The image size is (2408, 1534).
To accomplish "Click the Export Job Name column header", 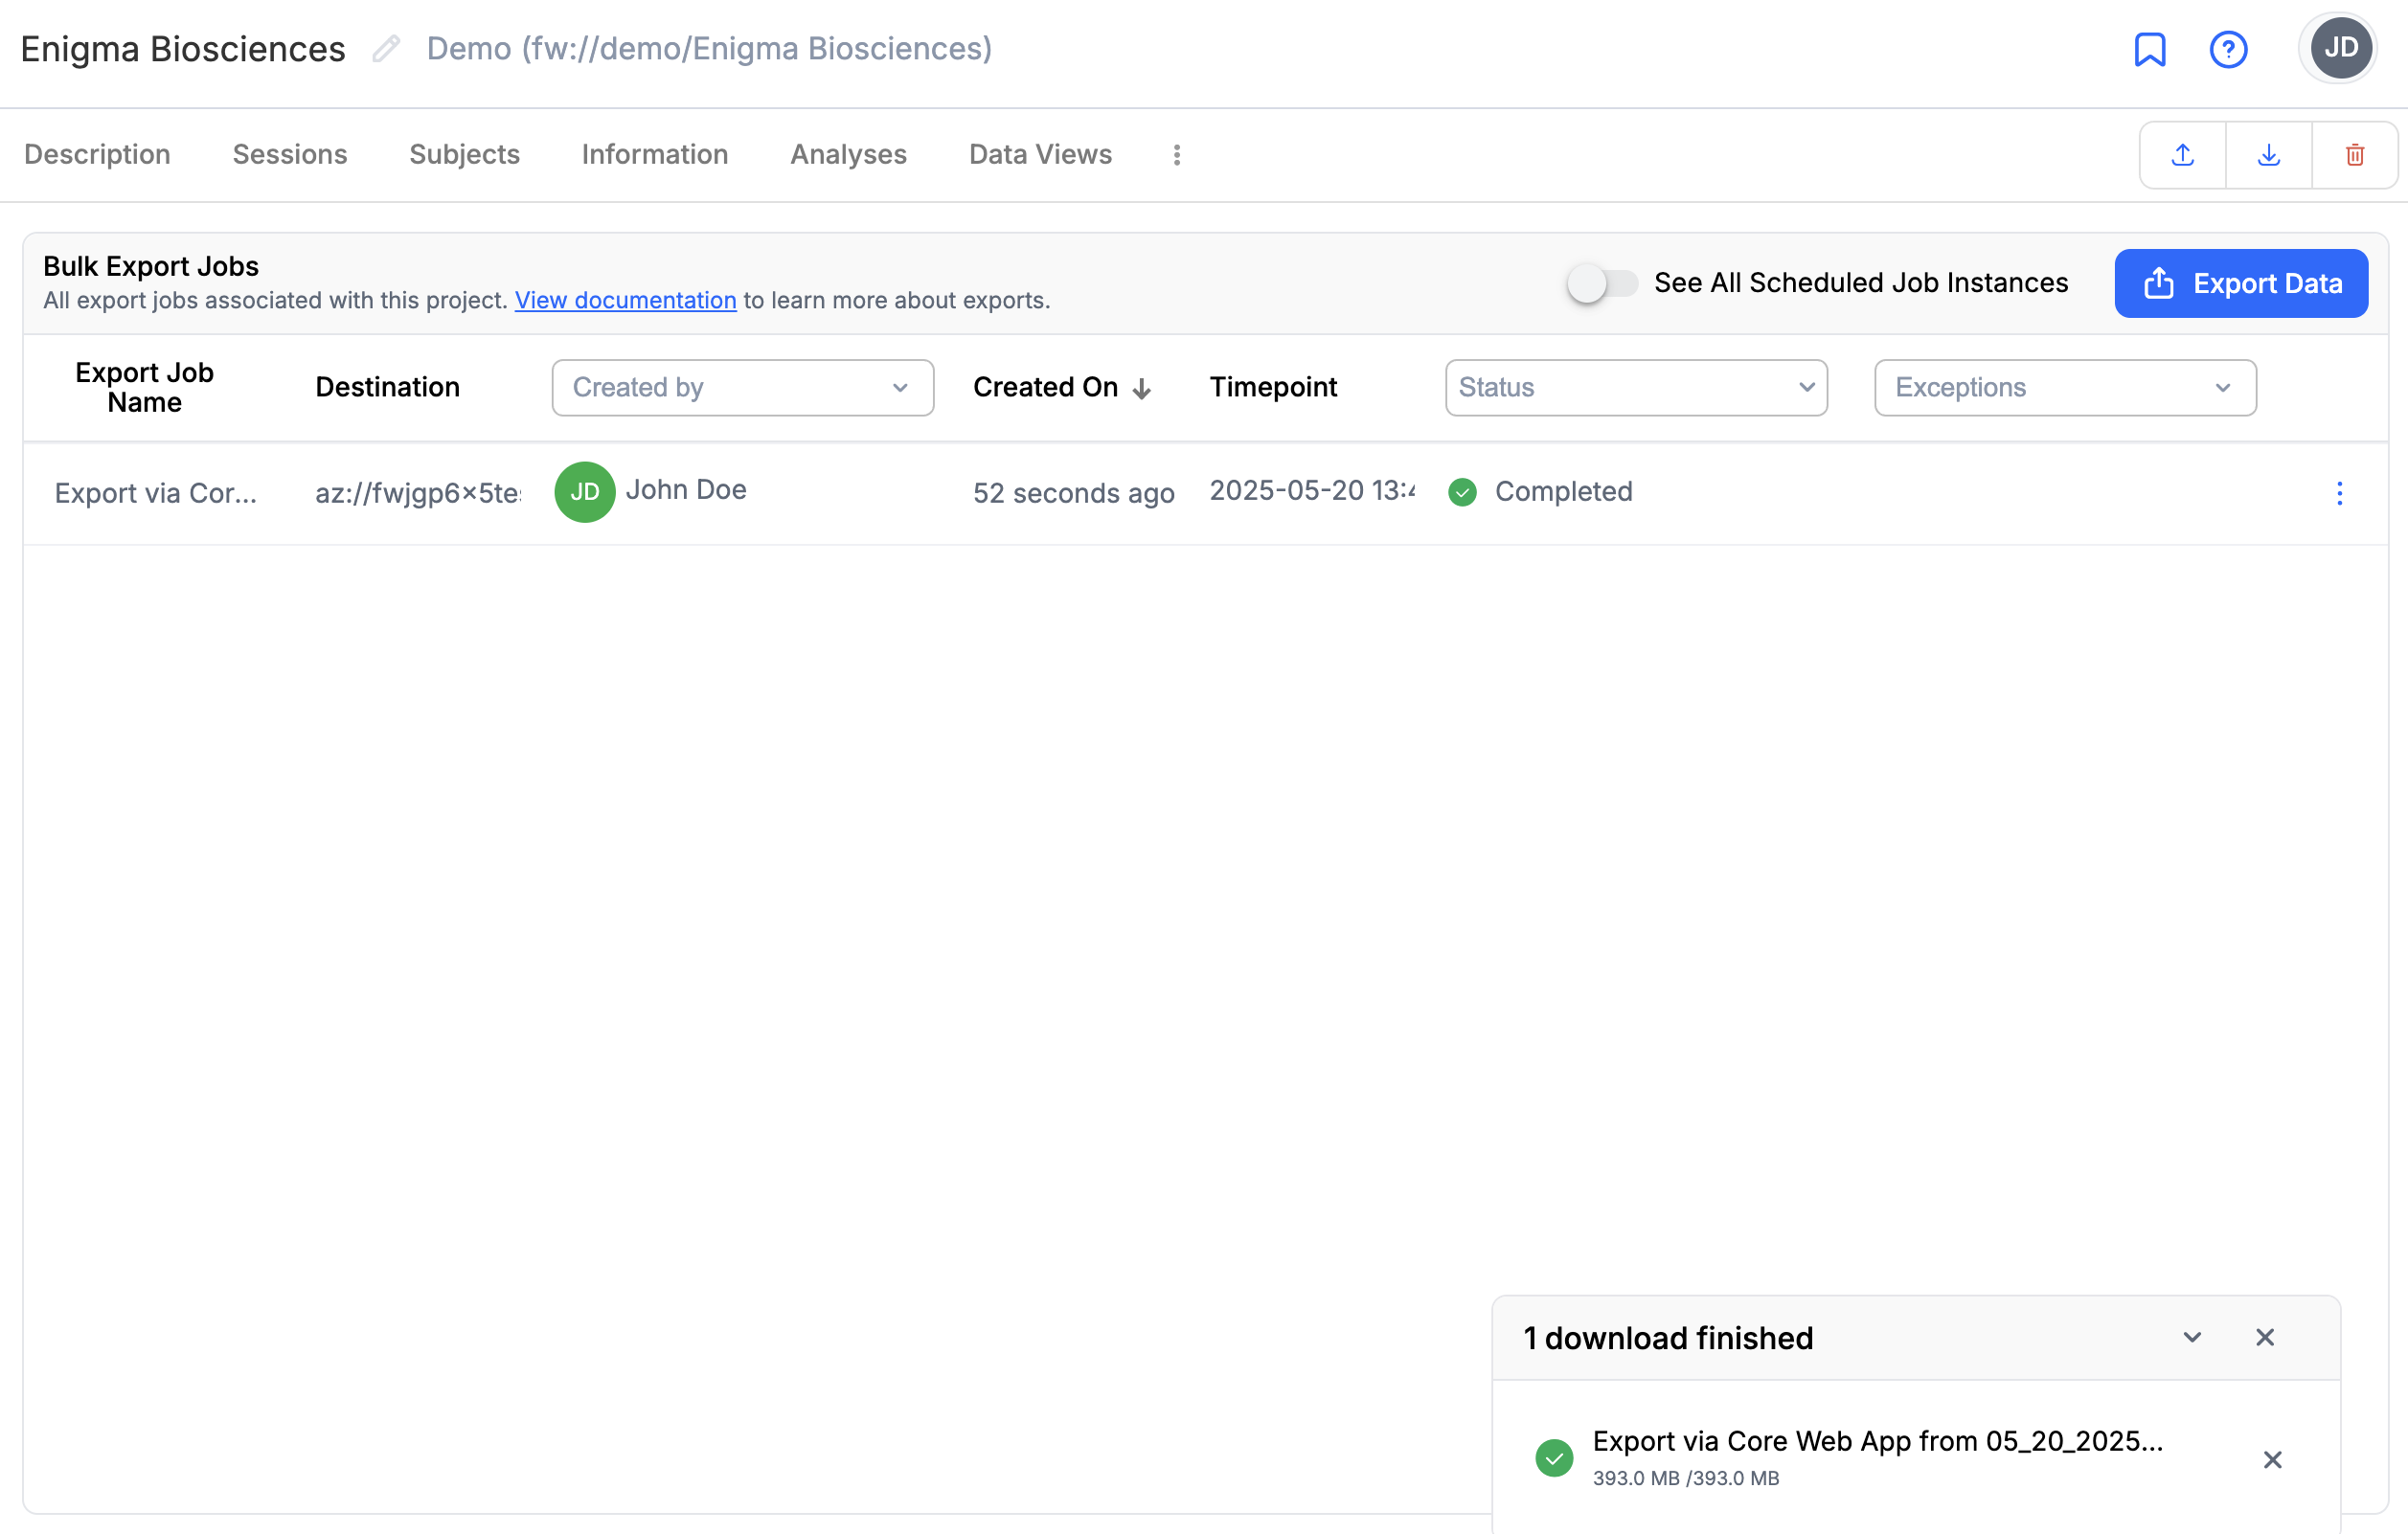I will tap(144, 388).
